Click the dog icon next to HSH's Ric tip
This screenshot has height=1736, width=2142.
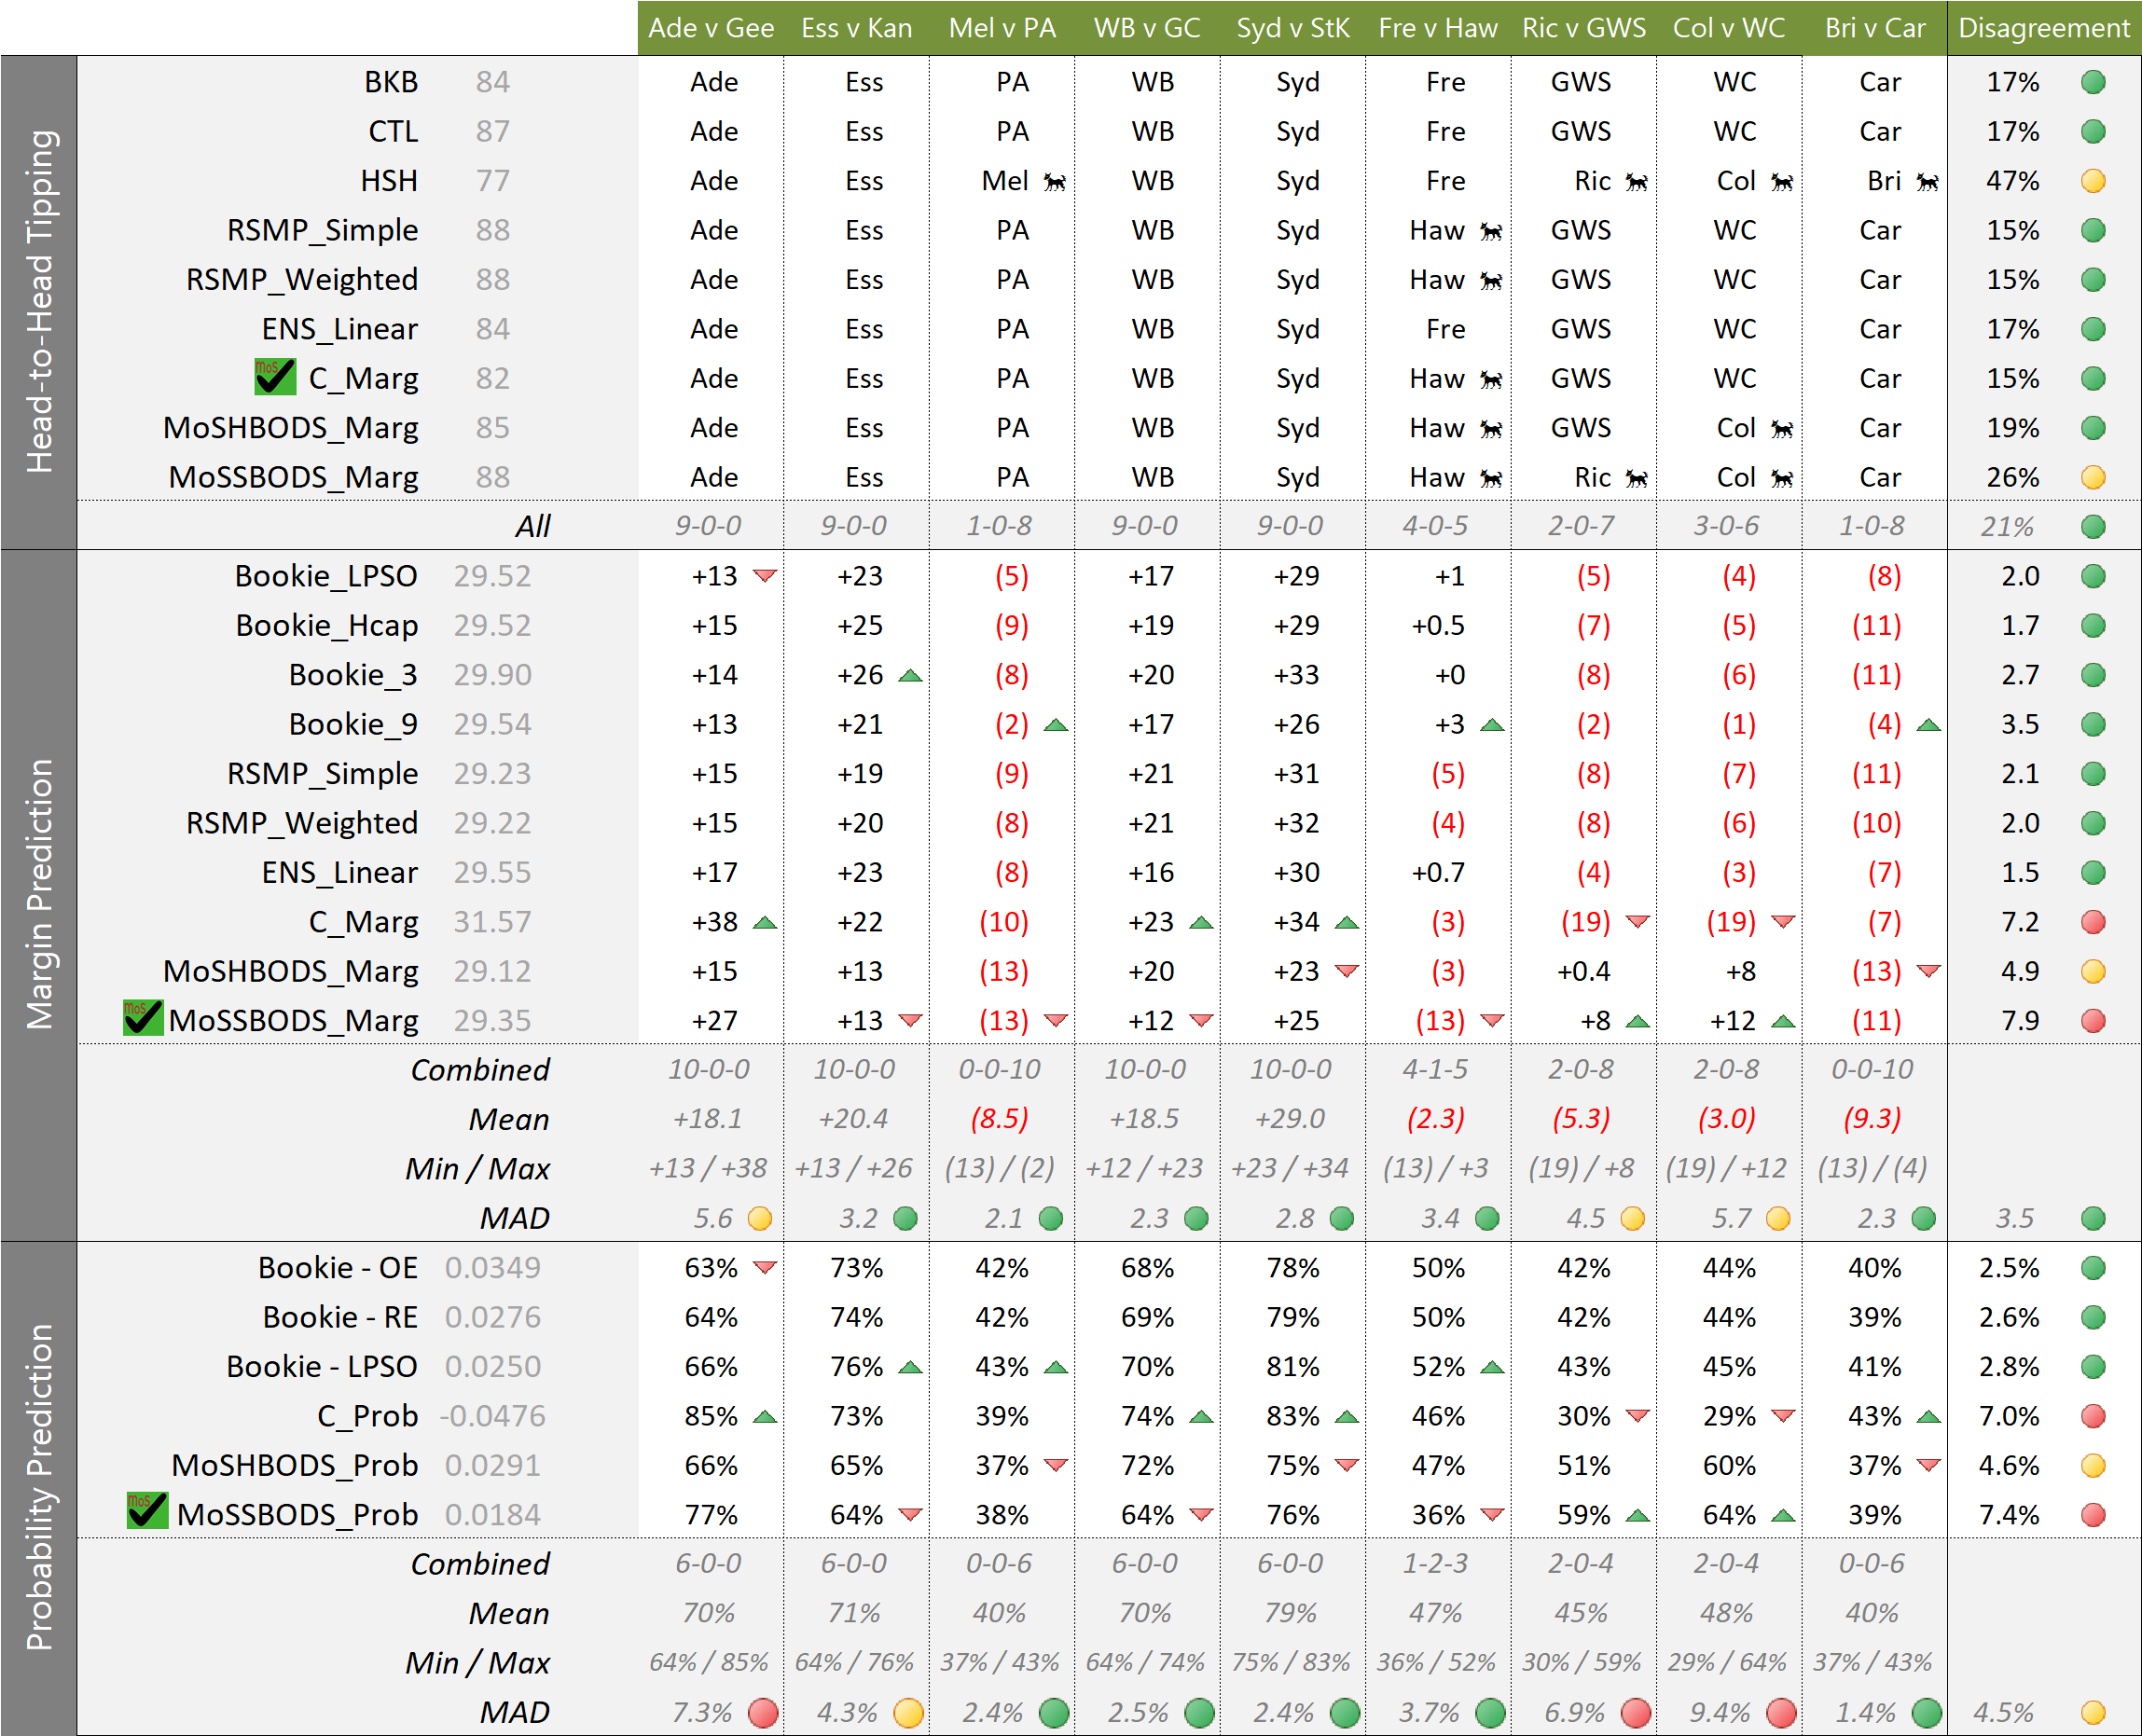[1636, 182]
